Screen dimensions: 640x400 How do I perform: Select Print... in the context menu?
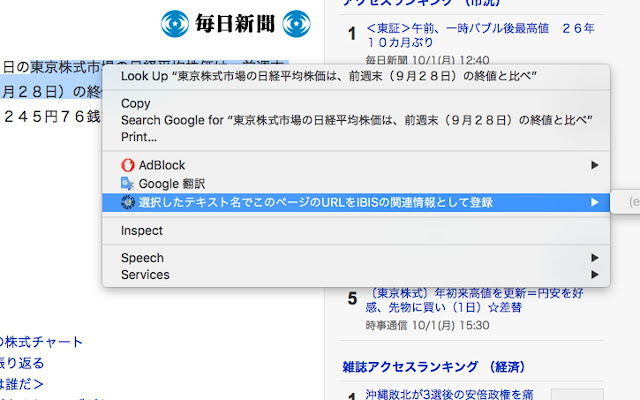(356, 137)
